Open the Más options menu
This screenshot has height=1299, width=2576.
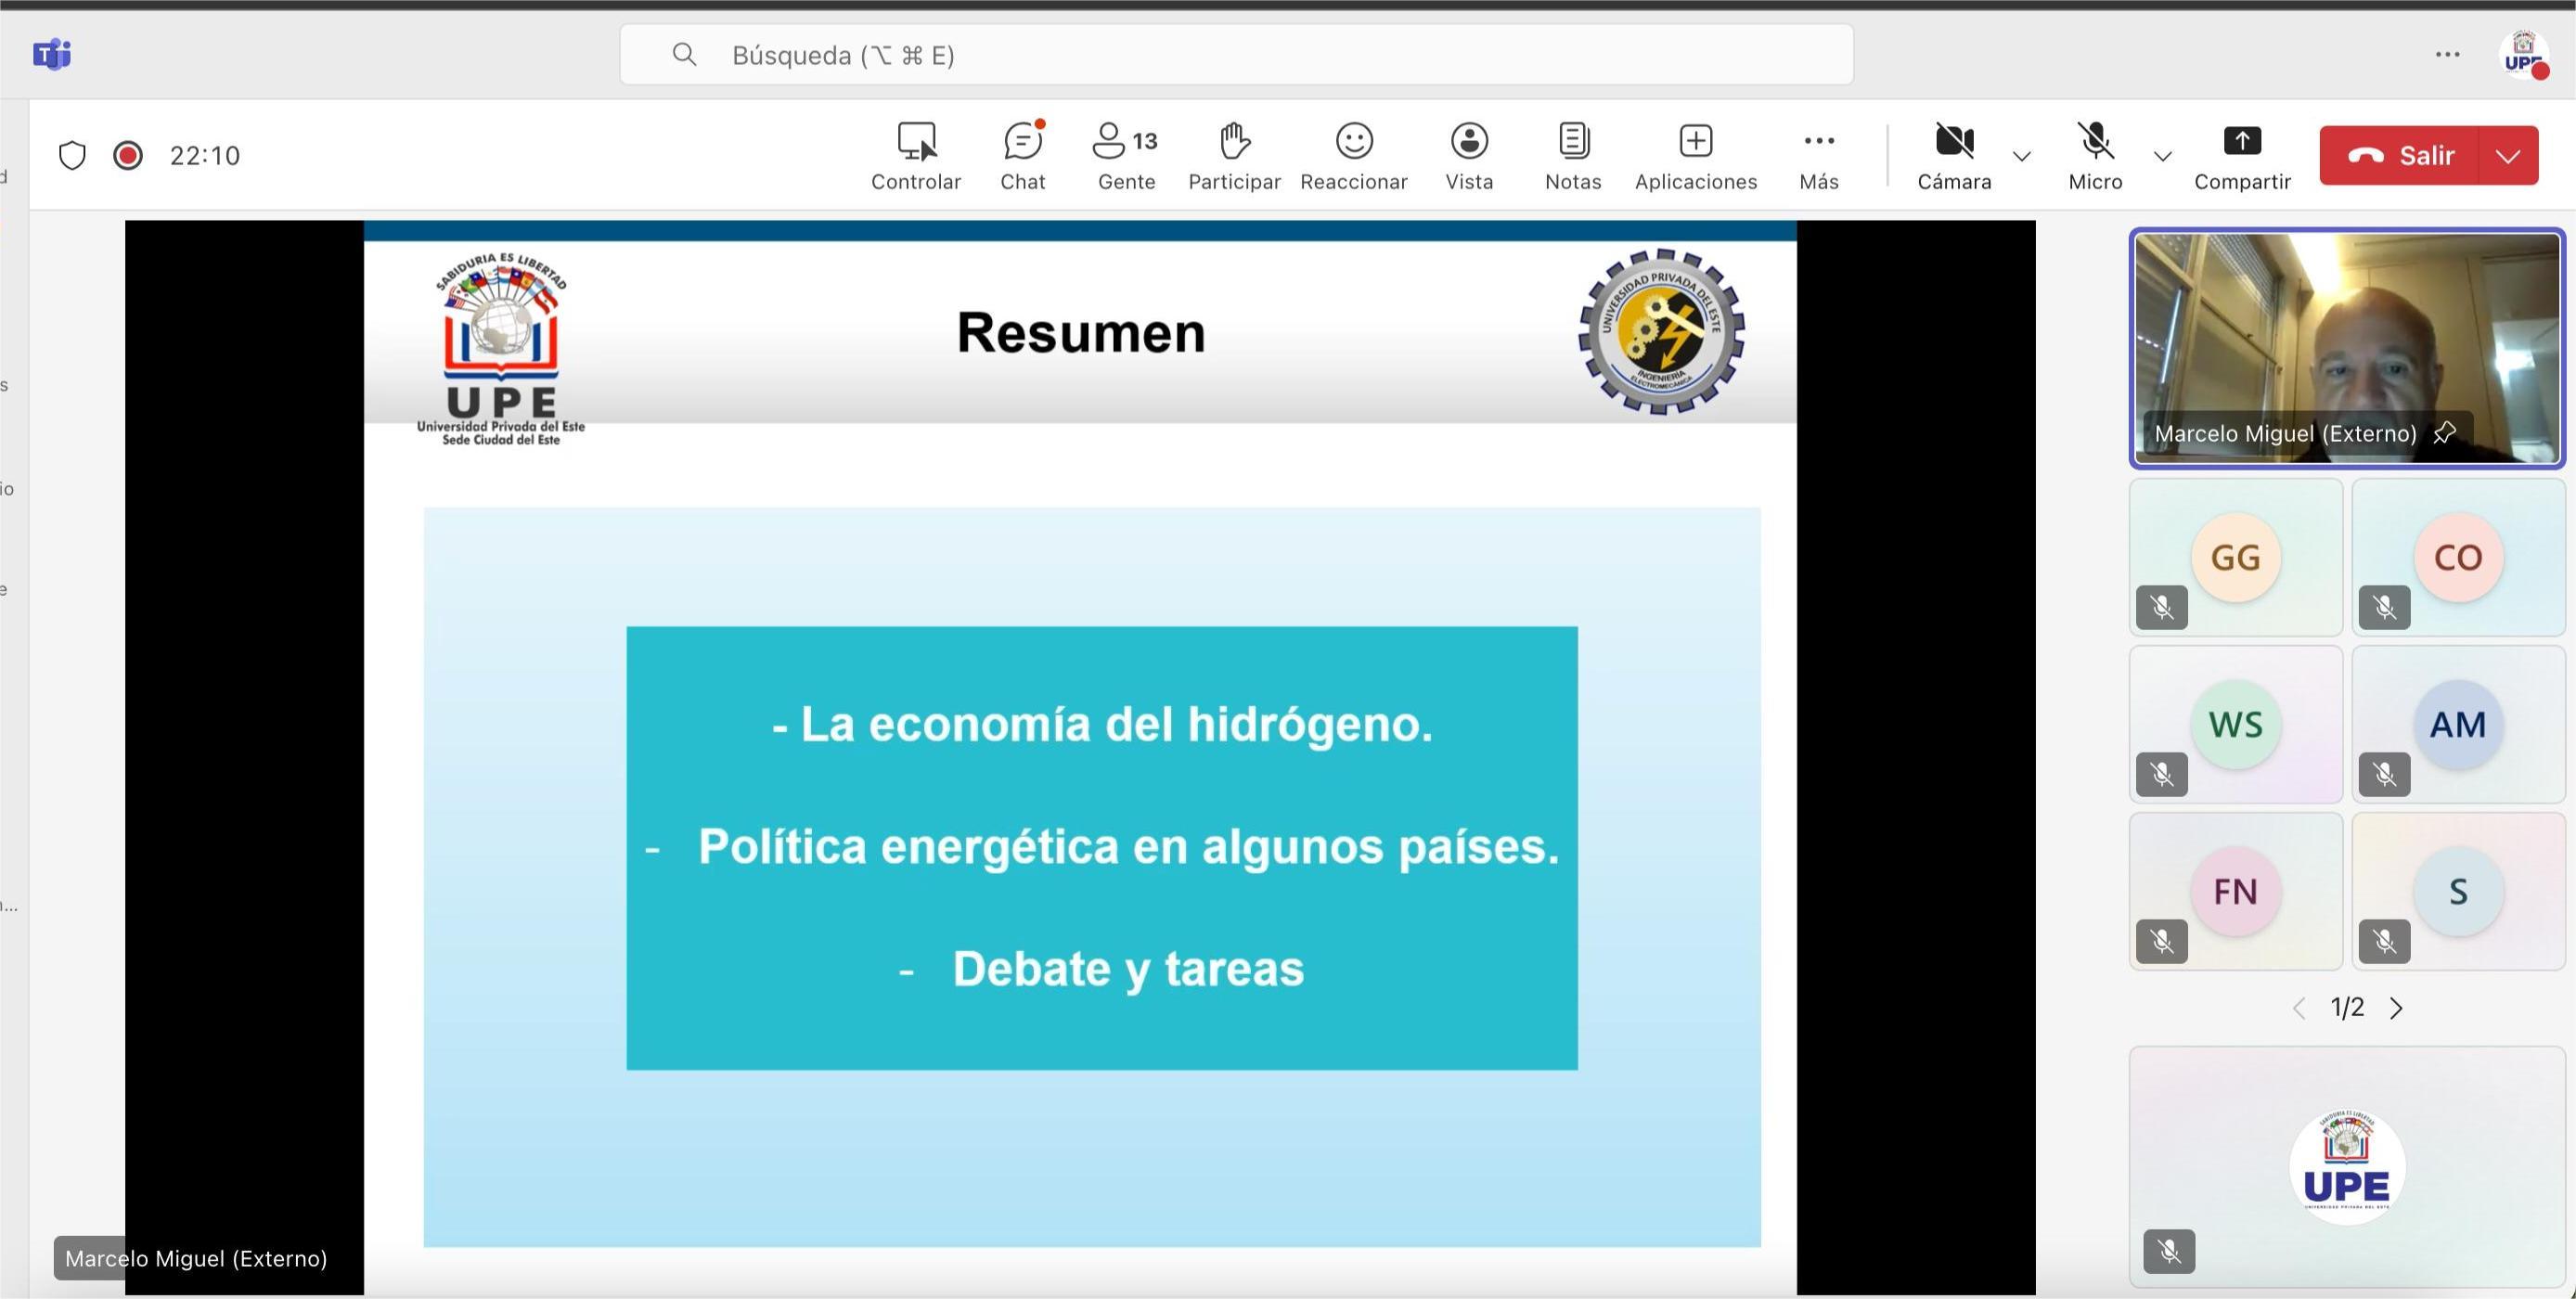coord(1818,155)
